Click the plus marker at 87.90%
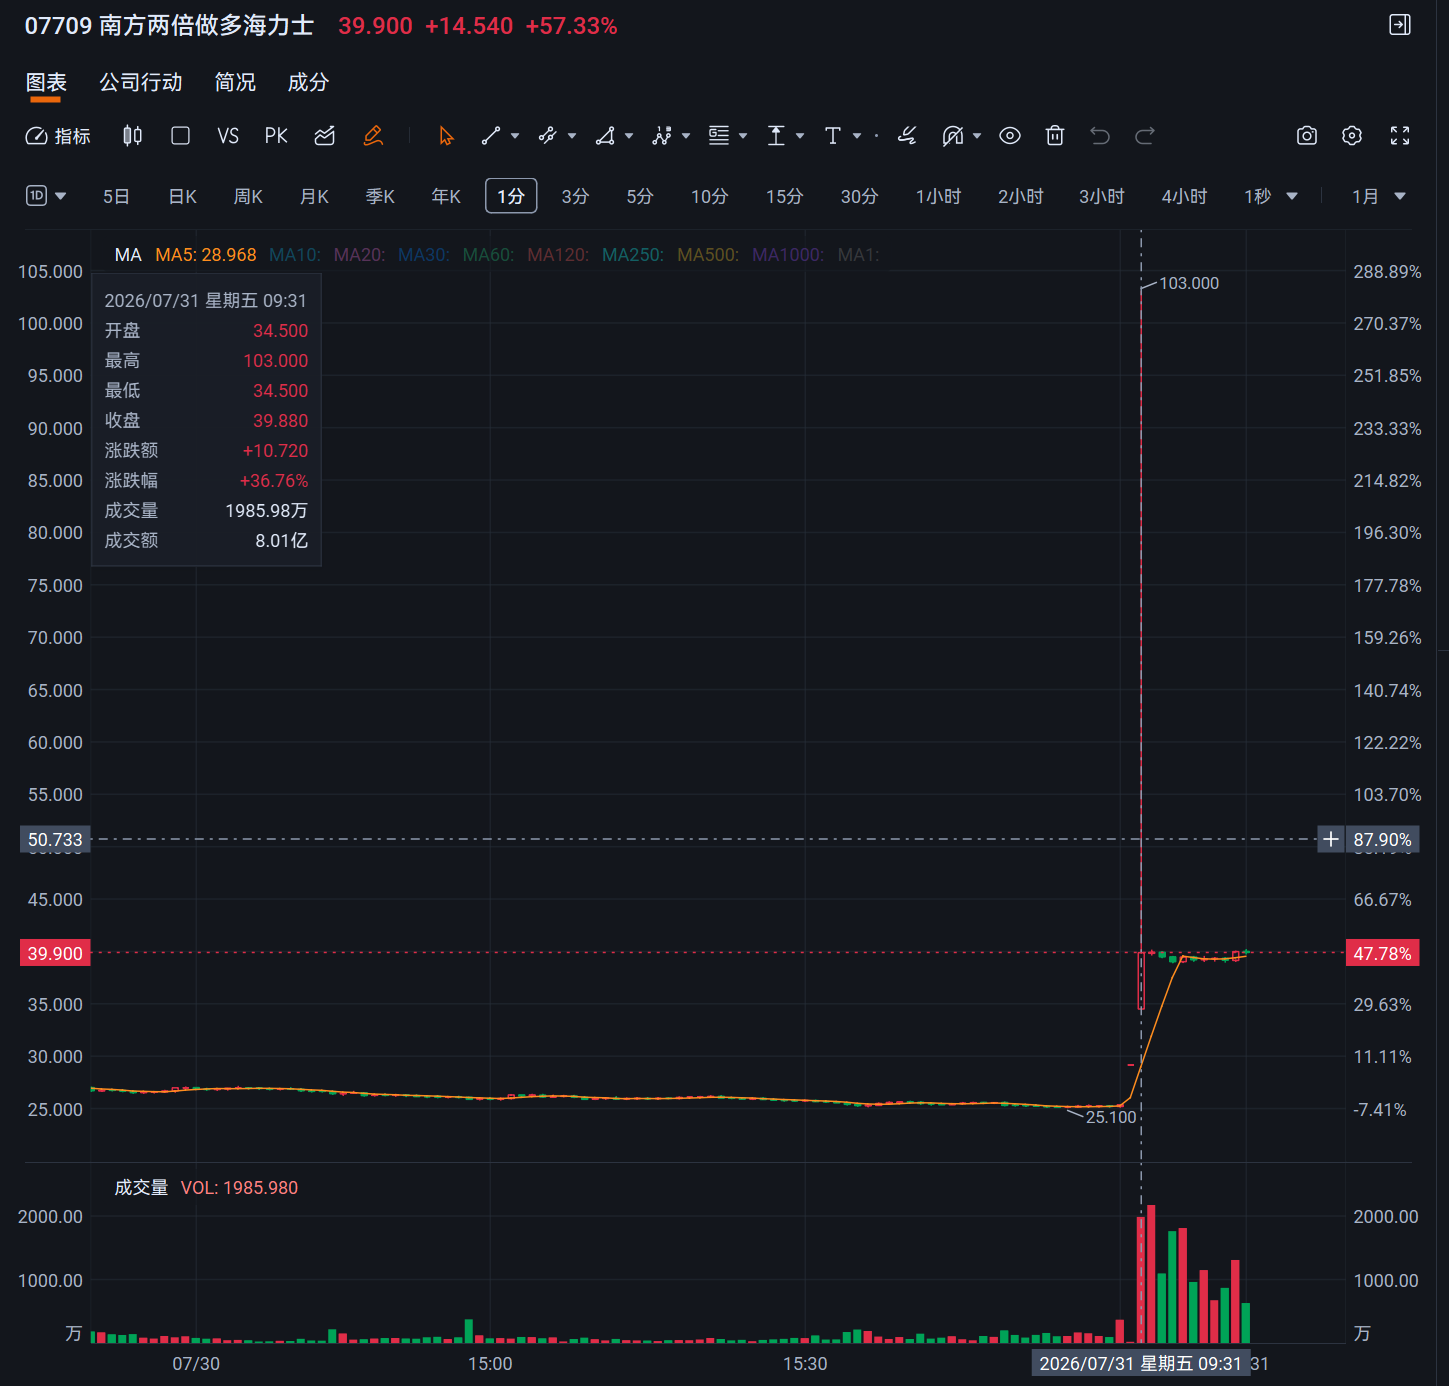This screenshot has width=1449, height=1386. [1330, 839]
